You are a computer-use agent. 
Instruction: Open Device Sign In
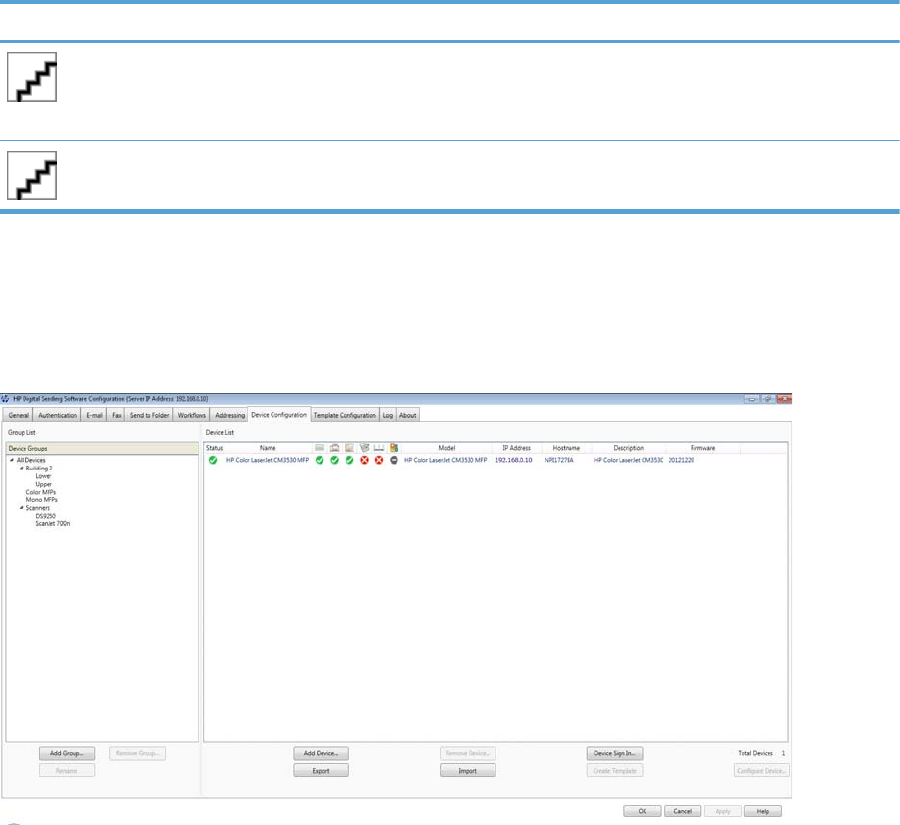(x=615, y=753)
